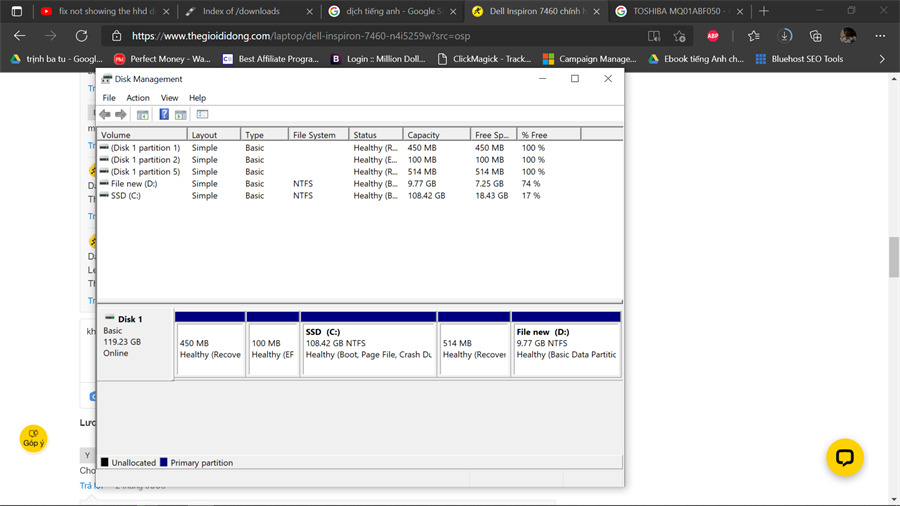Click the Show/Hide Console Tree toolbar icon
Image resolution: width=900 pixels, height=506 pixels.
tap(143, 115)
